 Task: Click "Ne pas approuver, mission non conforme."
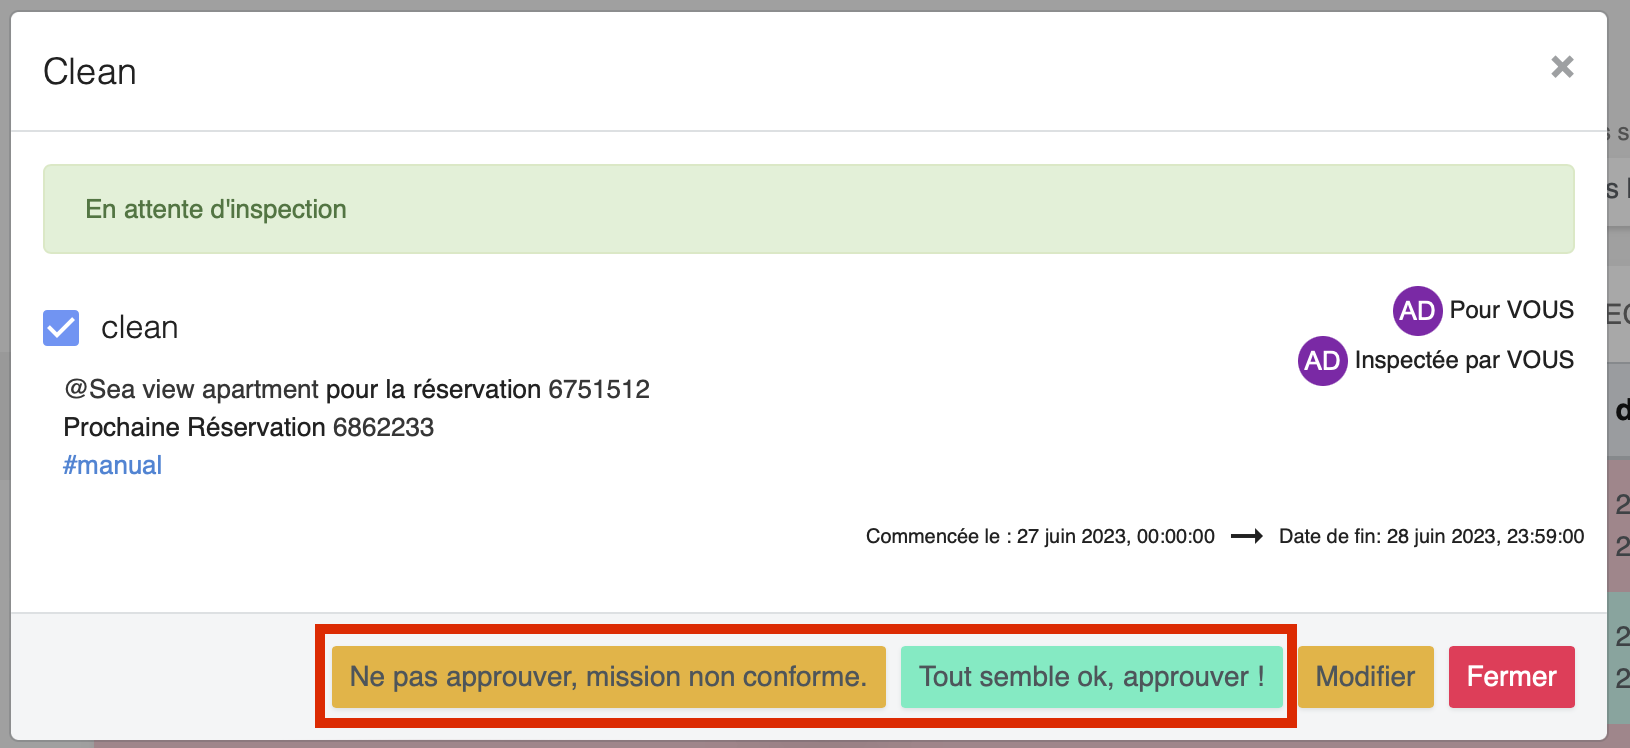[608, 677]
